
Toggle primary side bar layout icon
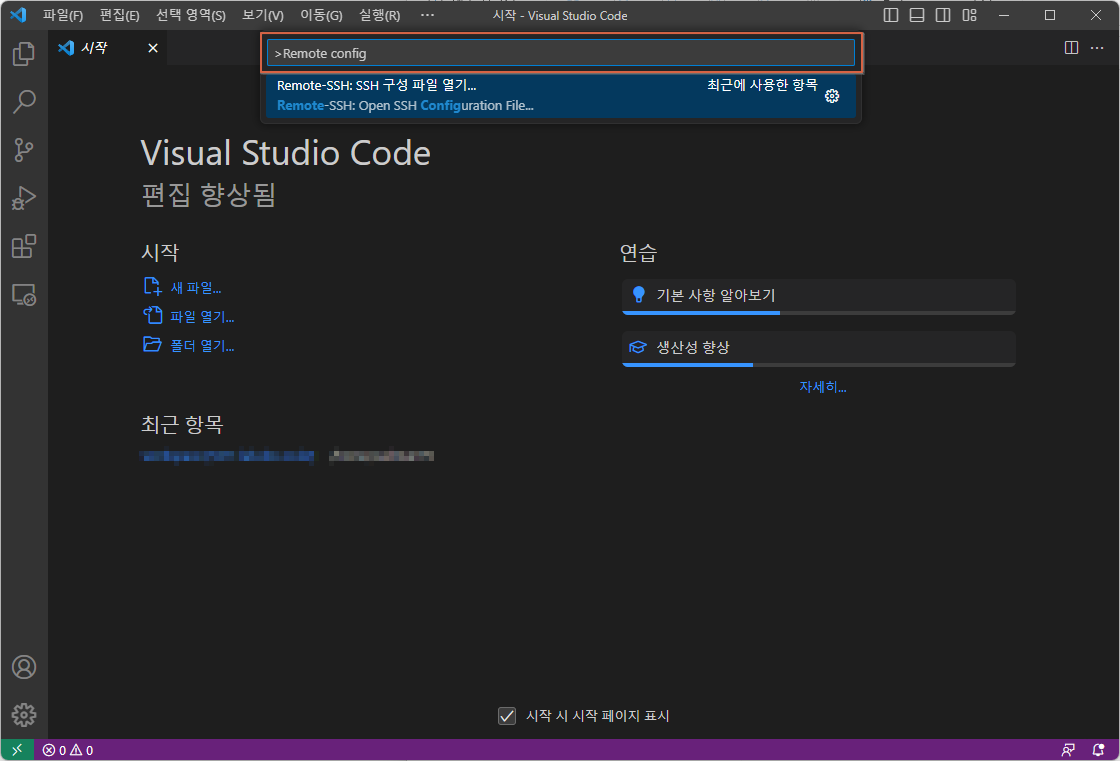point(891,15)
